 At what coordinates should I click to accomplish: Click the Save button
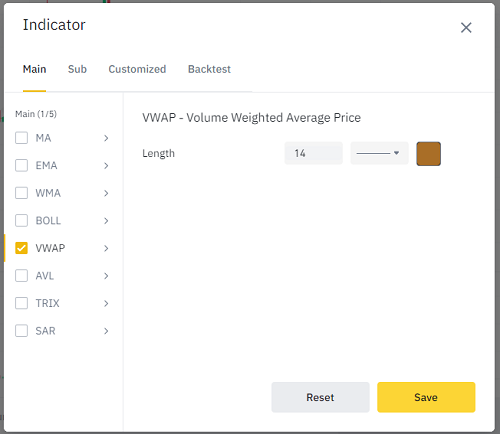426,397
